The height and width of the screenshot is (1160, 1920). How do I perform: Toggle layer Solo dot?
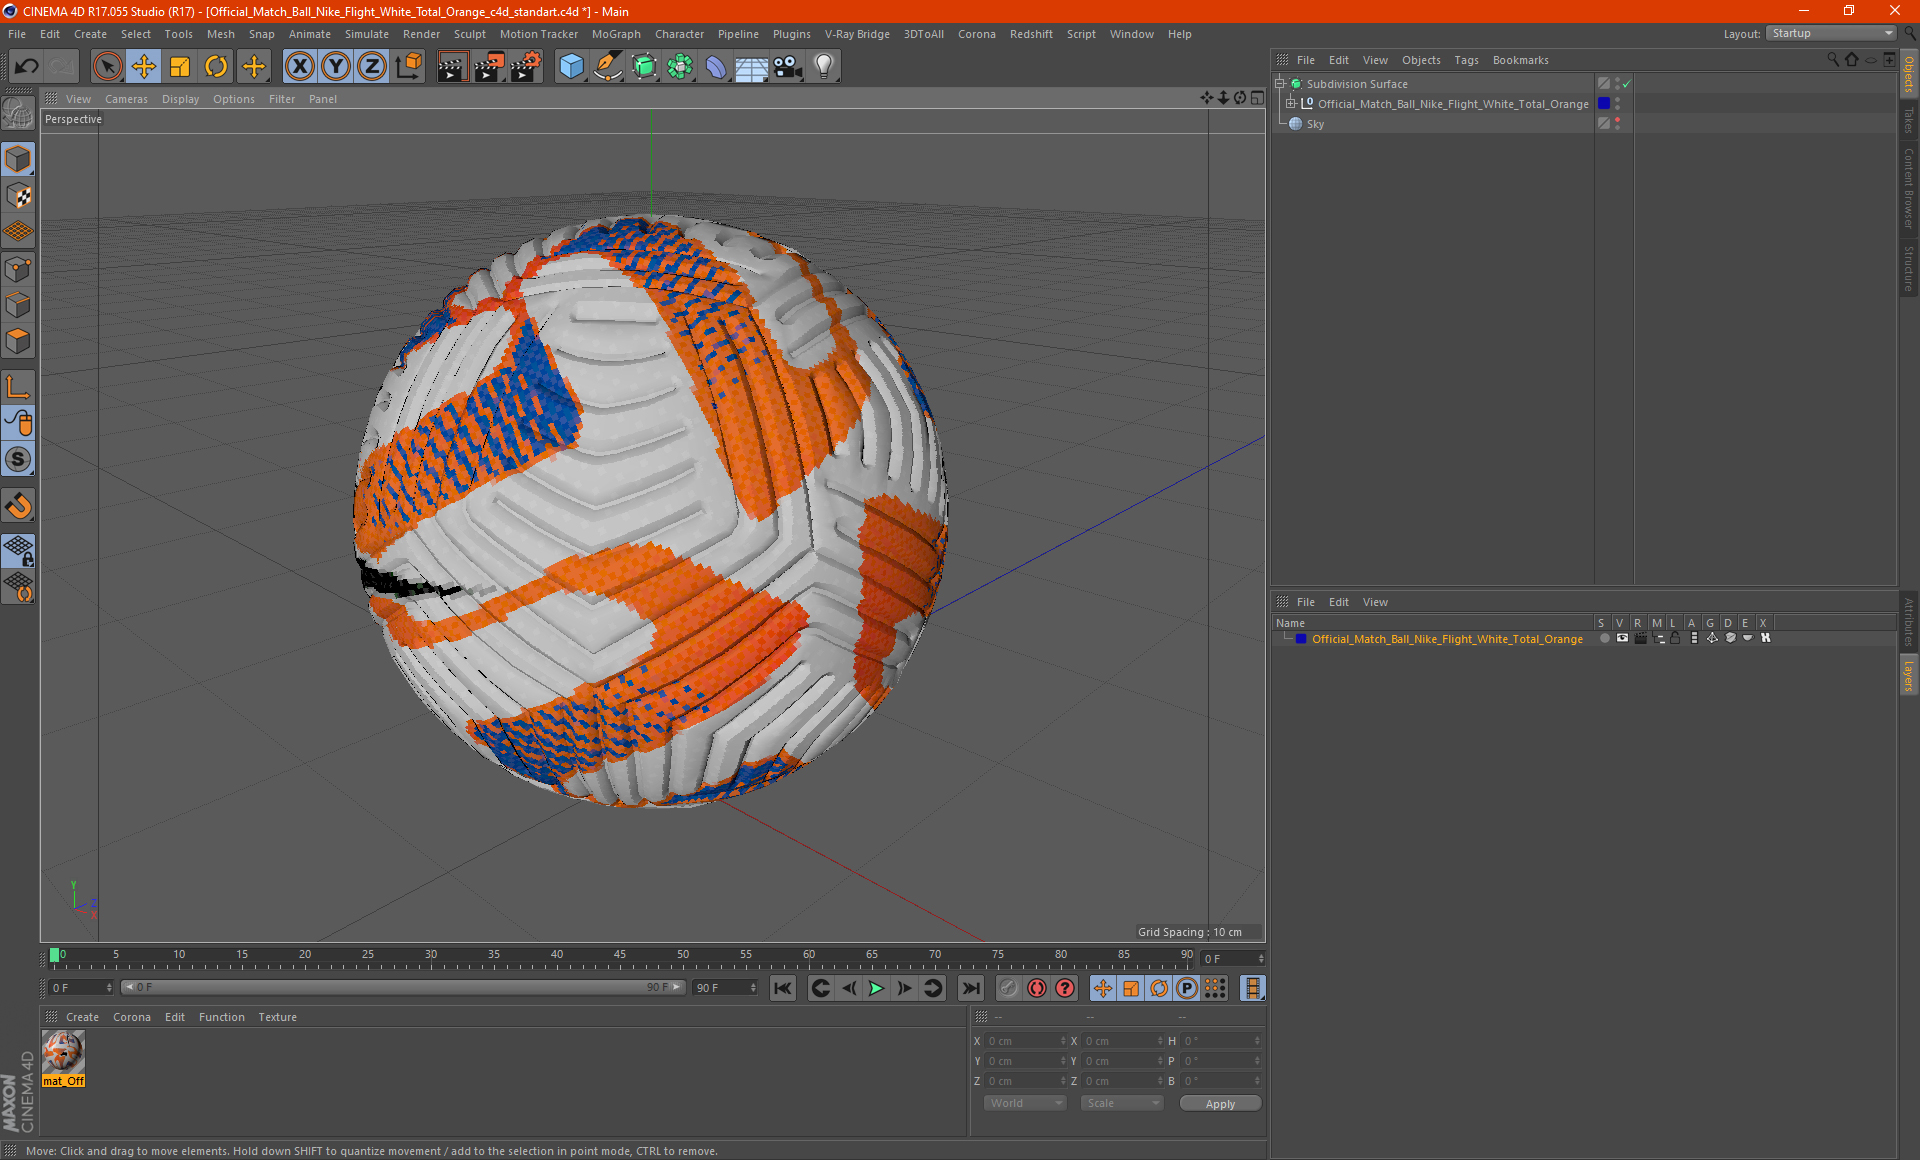click(x=1605, y=638)
